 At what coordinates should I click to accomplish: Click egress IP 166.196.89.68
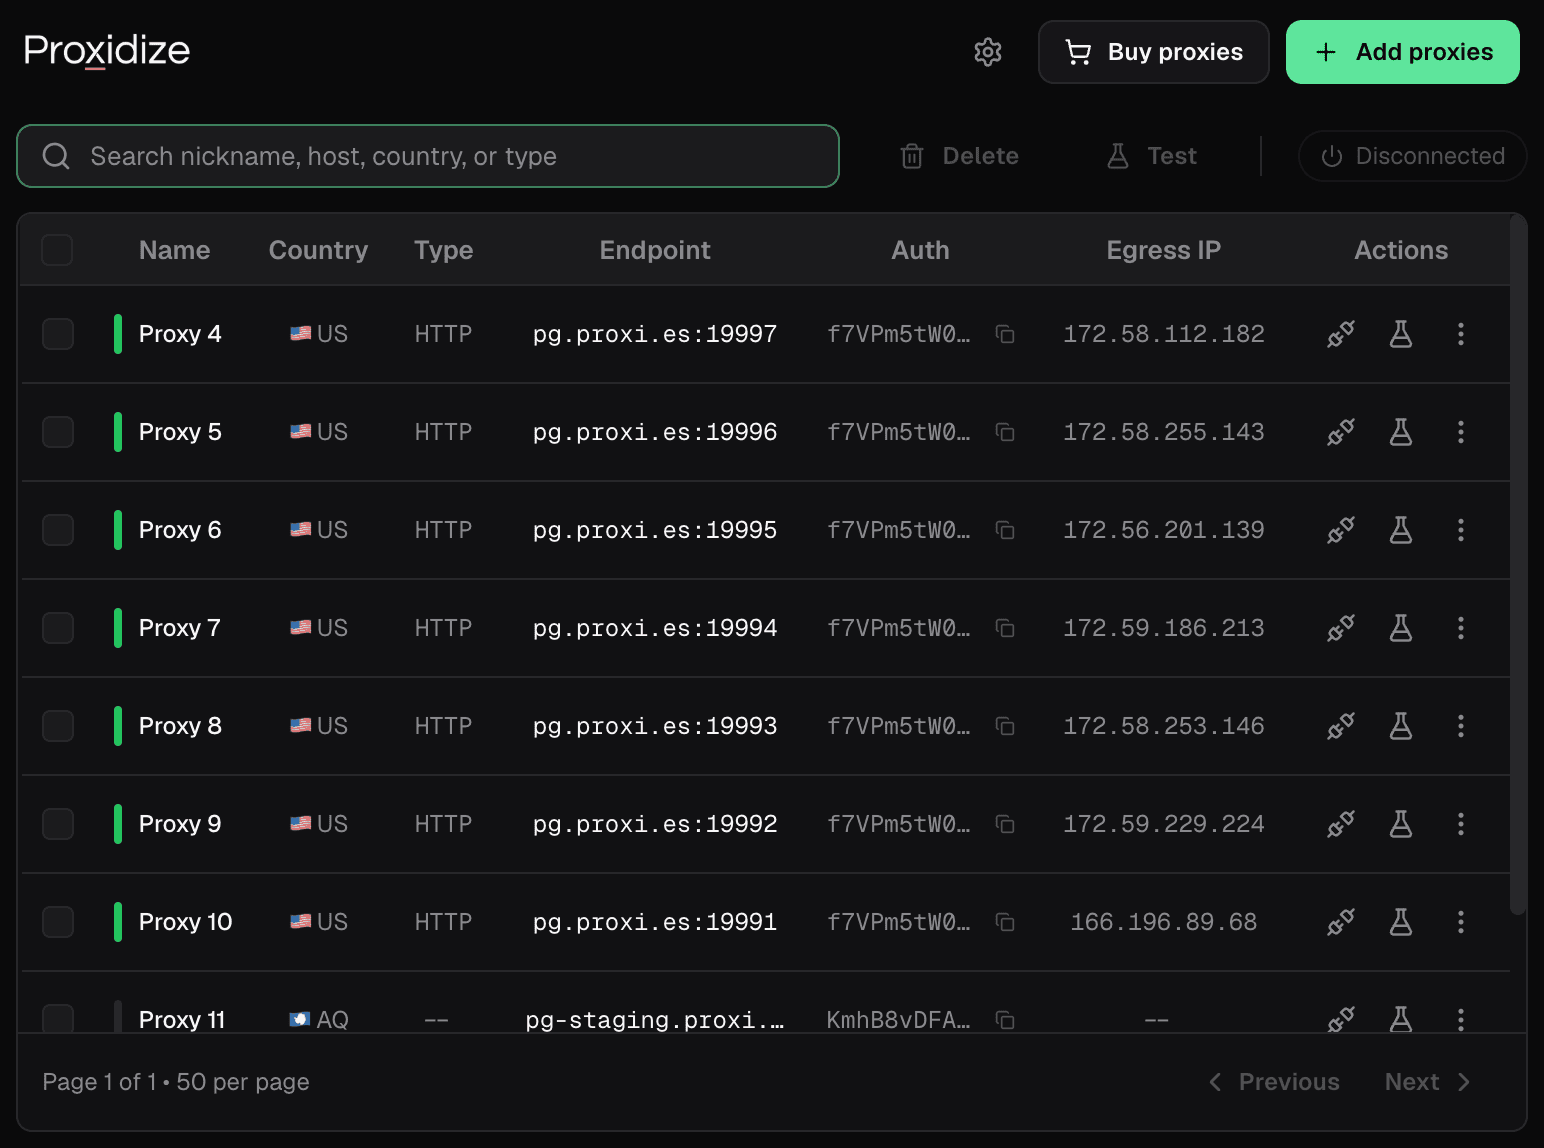coord(1164,922)
